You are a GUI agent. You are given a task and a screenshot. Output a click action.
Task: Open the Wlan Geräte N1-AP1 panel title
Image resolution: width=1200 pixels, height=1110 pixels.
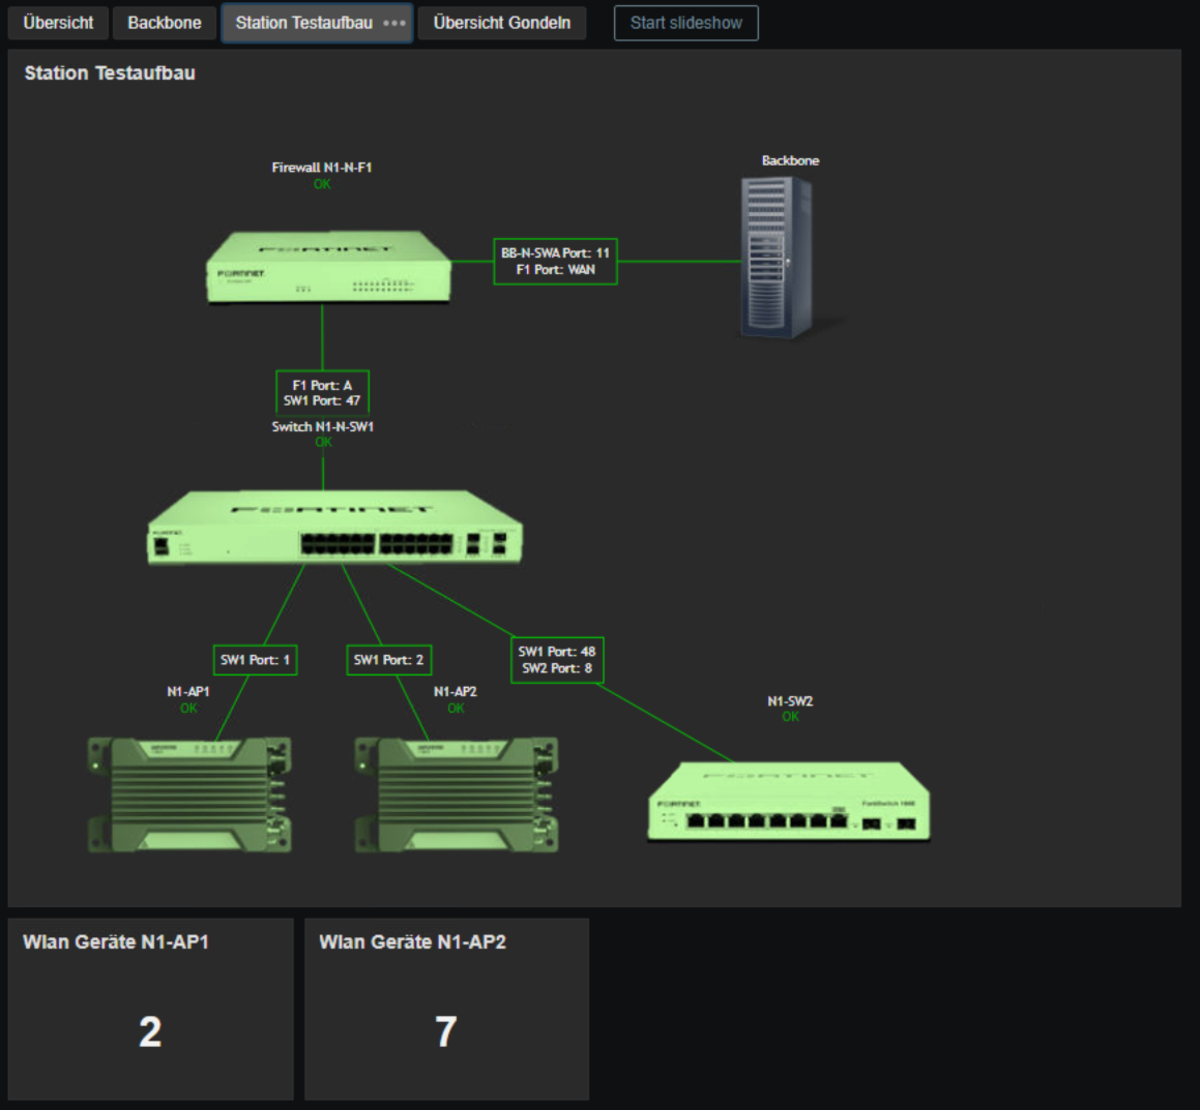[x=116, y=942]
